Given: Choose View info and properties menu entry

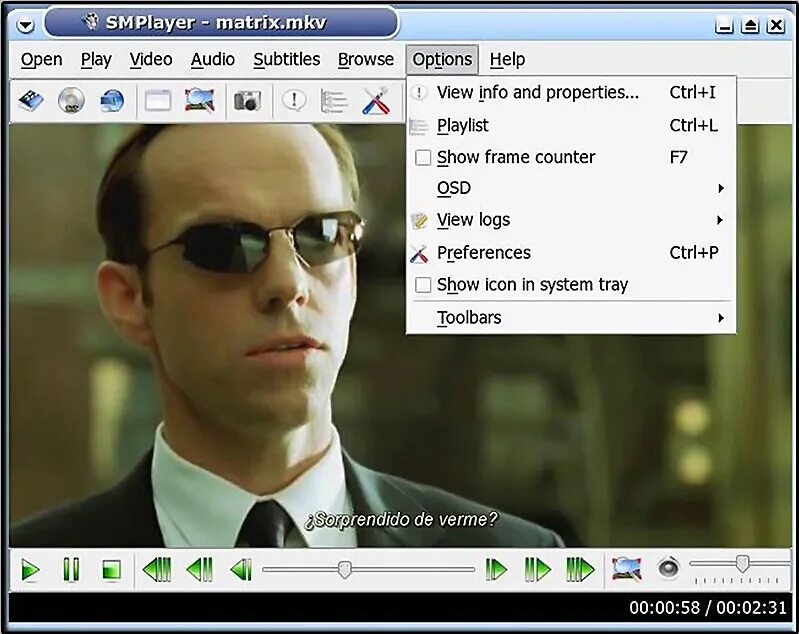Looking at the screenshot, I should pos(571,93).
